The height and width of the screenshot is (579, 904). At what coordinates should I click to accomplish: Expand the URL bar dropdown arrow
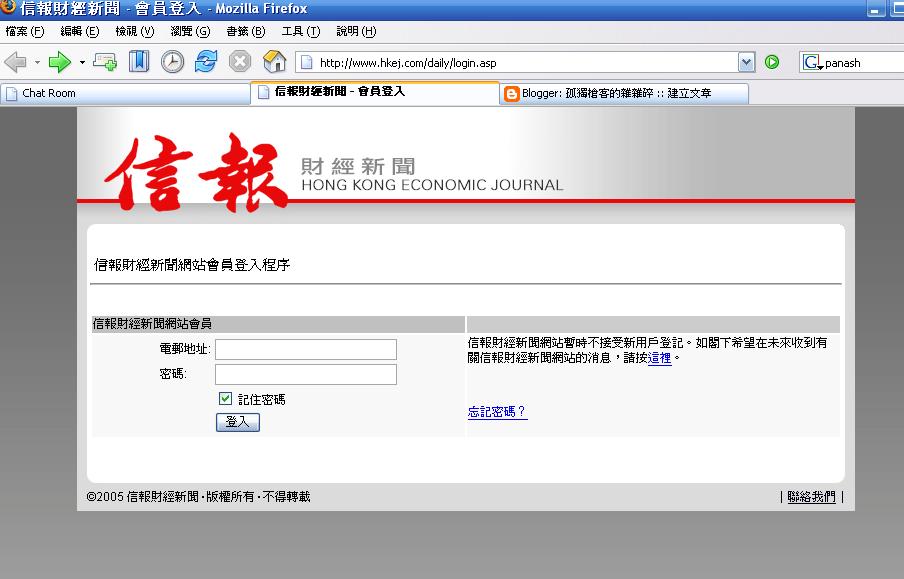pyautogui.click(x=746, y=62)
